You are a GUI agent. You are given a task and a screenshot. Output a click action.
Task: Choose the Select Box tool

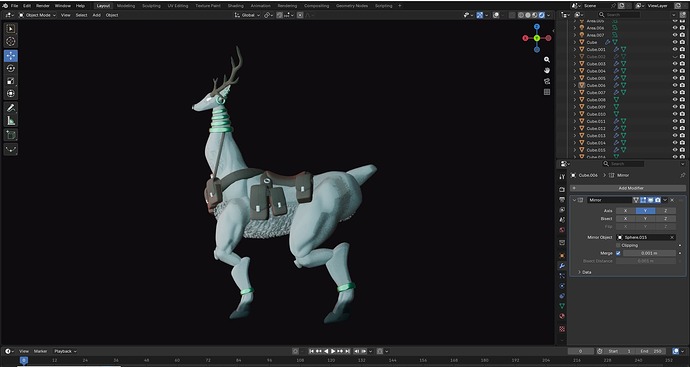pyautogui.click(x=11, y=29)
